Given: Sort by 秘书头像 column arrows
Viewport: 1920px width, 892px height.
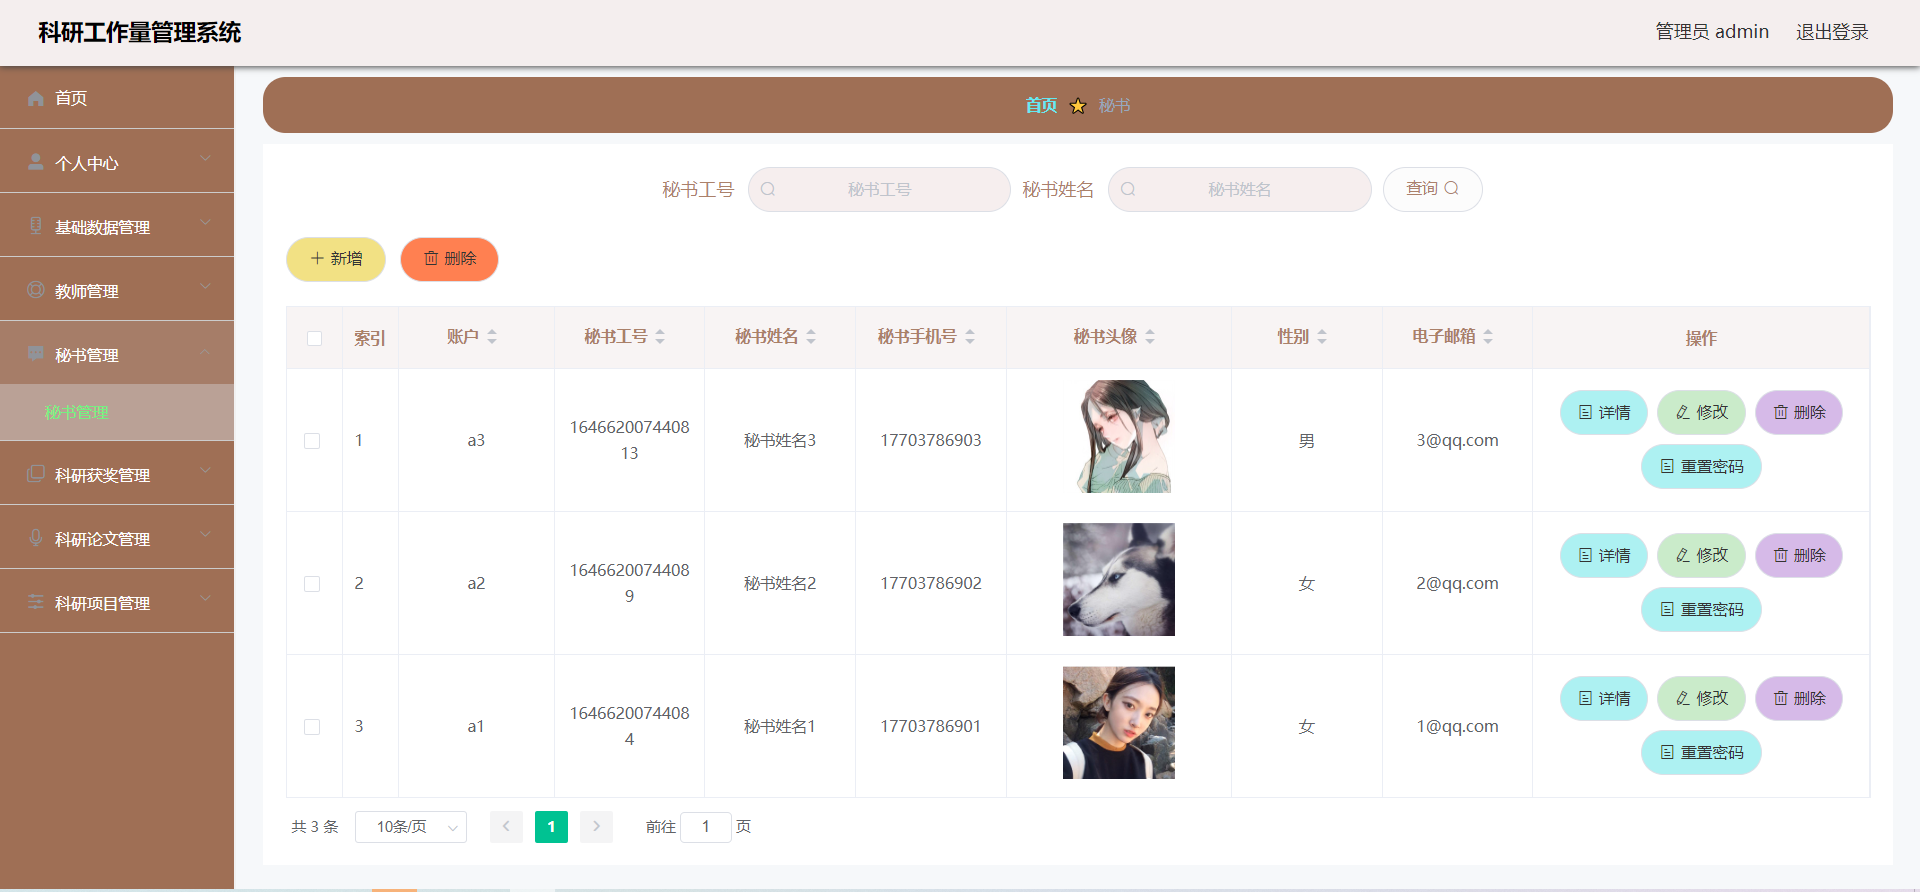Looking at the screenshot, I should click(1150, 337).
